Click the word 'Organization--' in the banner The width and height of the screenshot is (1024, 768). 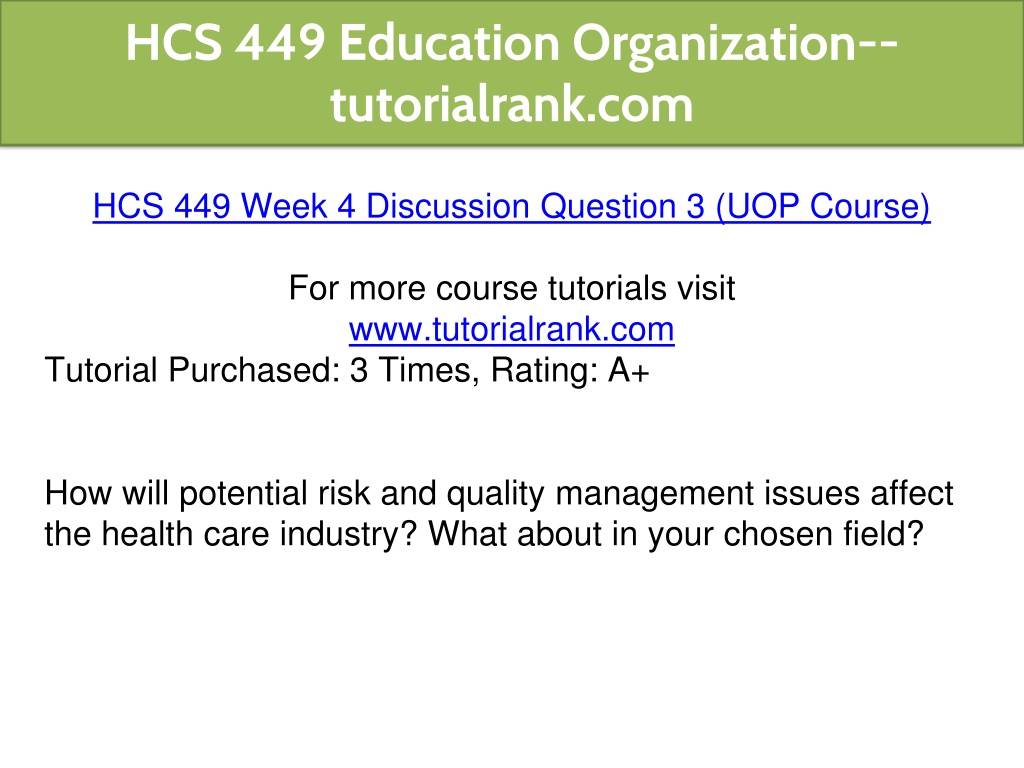coord(735,43)
